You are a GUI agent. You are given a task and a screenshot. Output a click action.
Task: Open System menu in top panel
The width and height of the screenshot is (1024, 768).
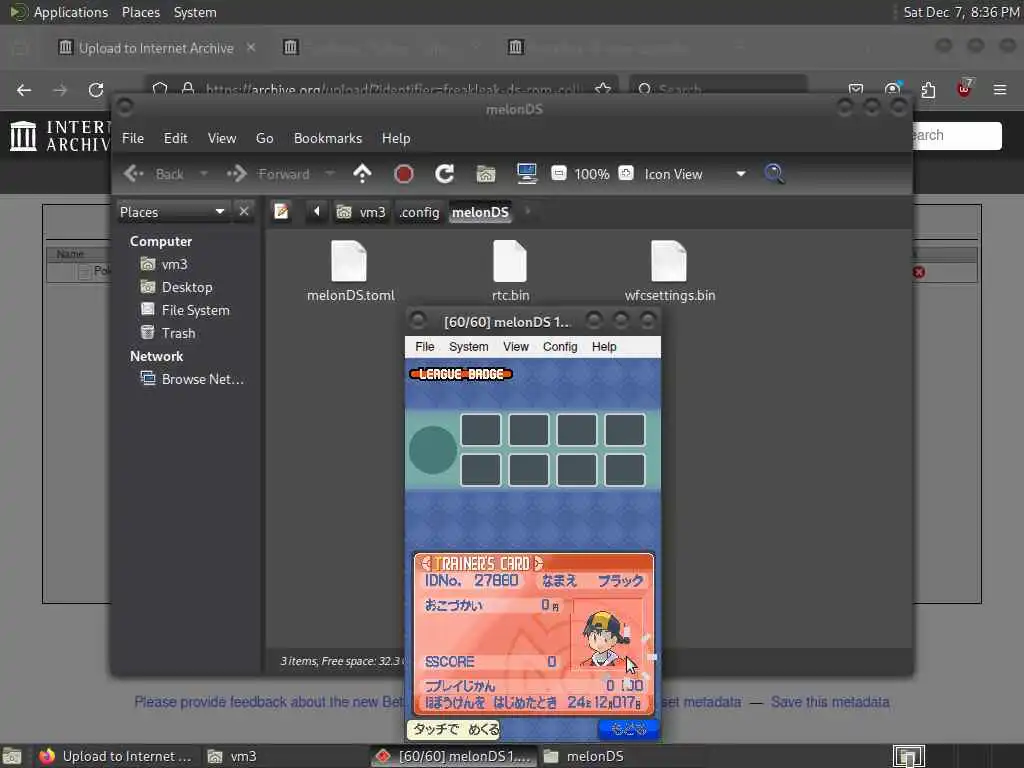(195, 12)
